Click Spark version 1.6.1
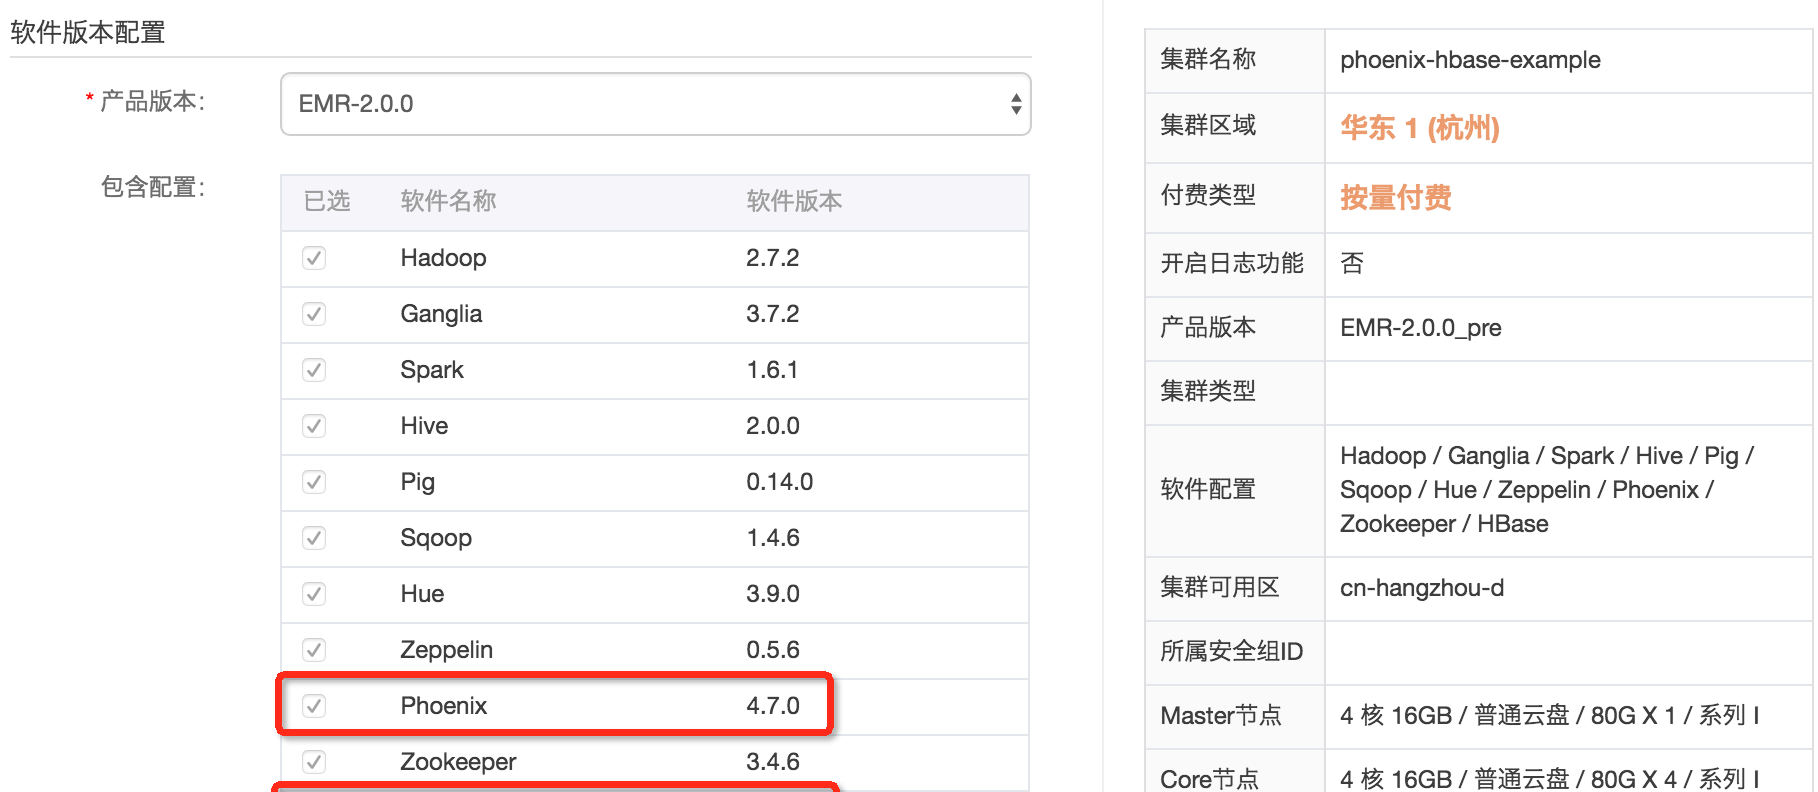The height and width of the screenshot is (792, 1818). pyautogui.click(x=772, y=370)
